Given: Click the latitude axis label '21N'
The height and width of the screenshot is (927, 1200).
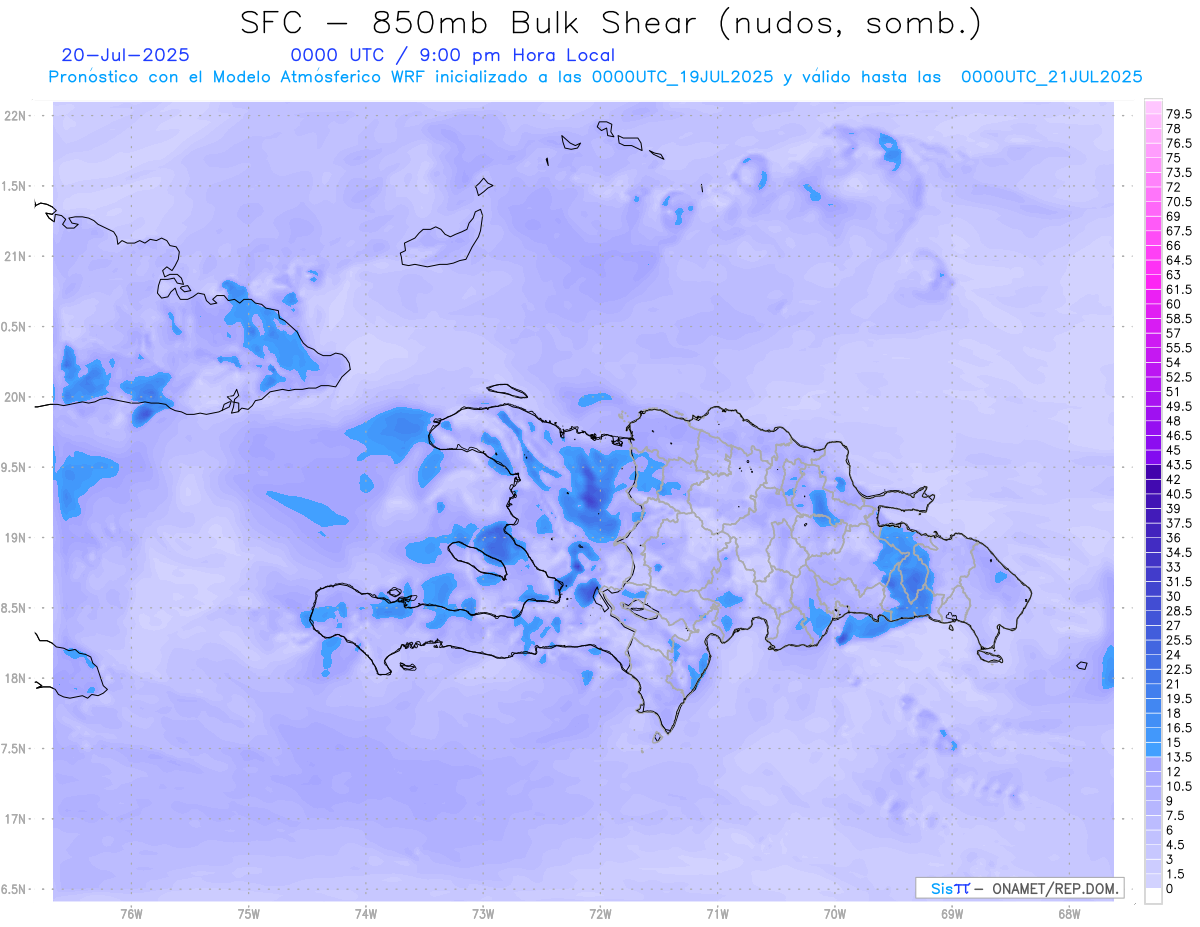Looking at the screenshot, I should [x=17, y=256].
